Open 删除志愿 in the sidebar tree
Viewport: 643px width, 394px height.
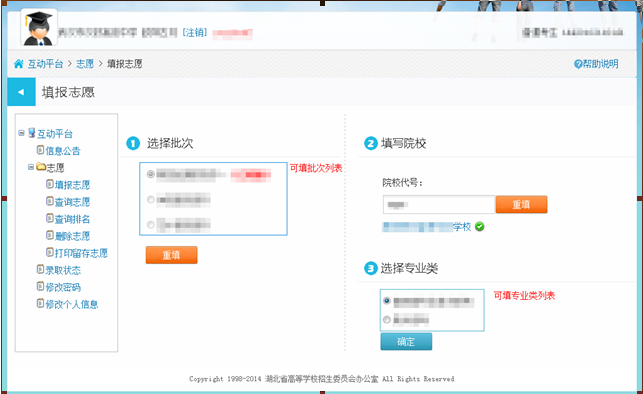click(x=73, y=236)
